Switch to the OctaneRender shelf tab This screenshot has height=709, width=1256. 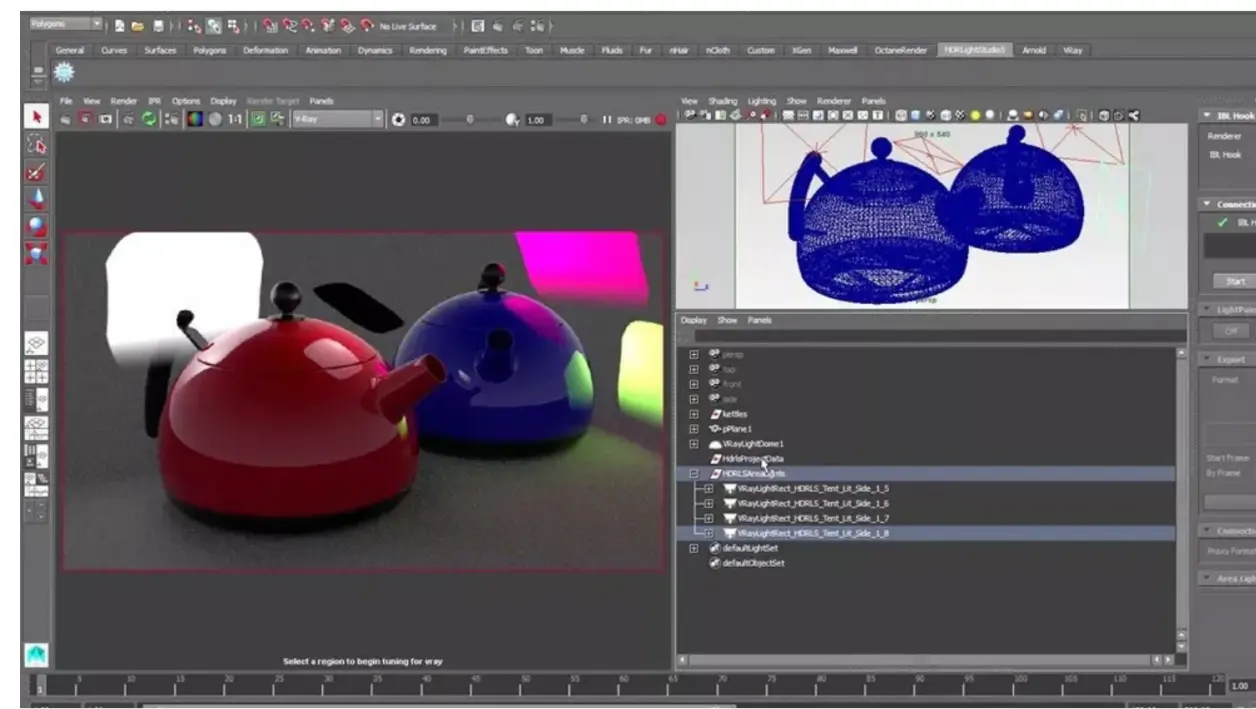(902, 50)
